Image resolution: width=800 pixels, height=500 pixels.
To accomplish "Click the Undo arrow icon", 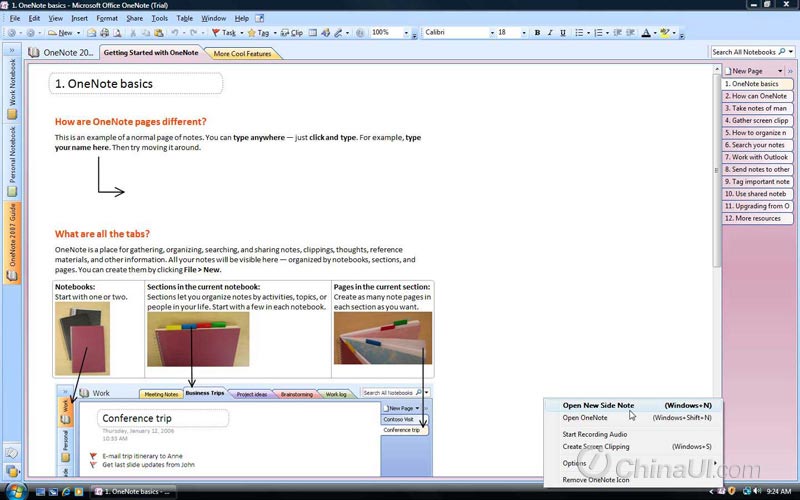I will [175, 33].
